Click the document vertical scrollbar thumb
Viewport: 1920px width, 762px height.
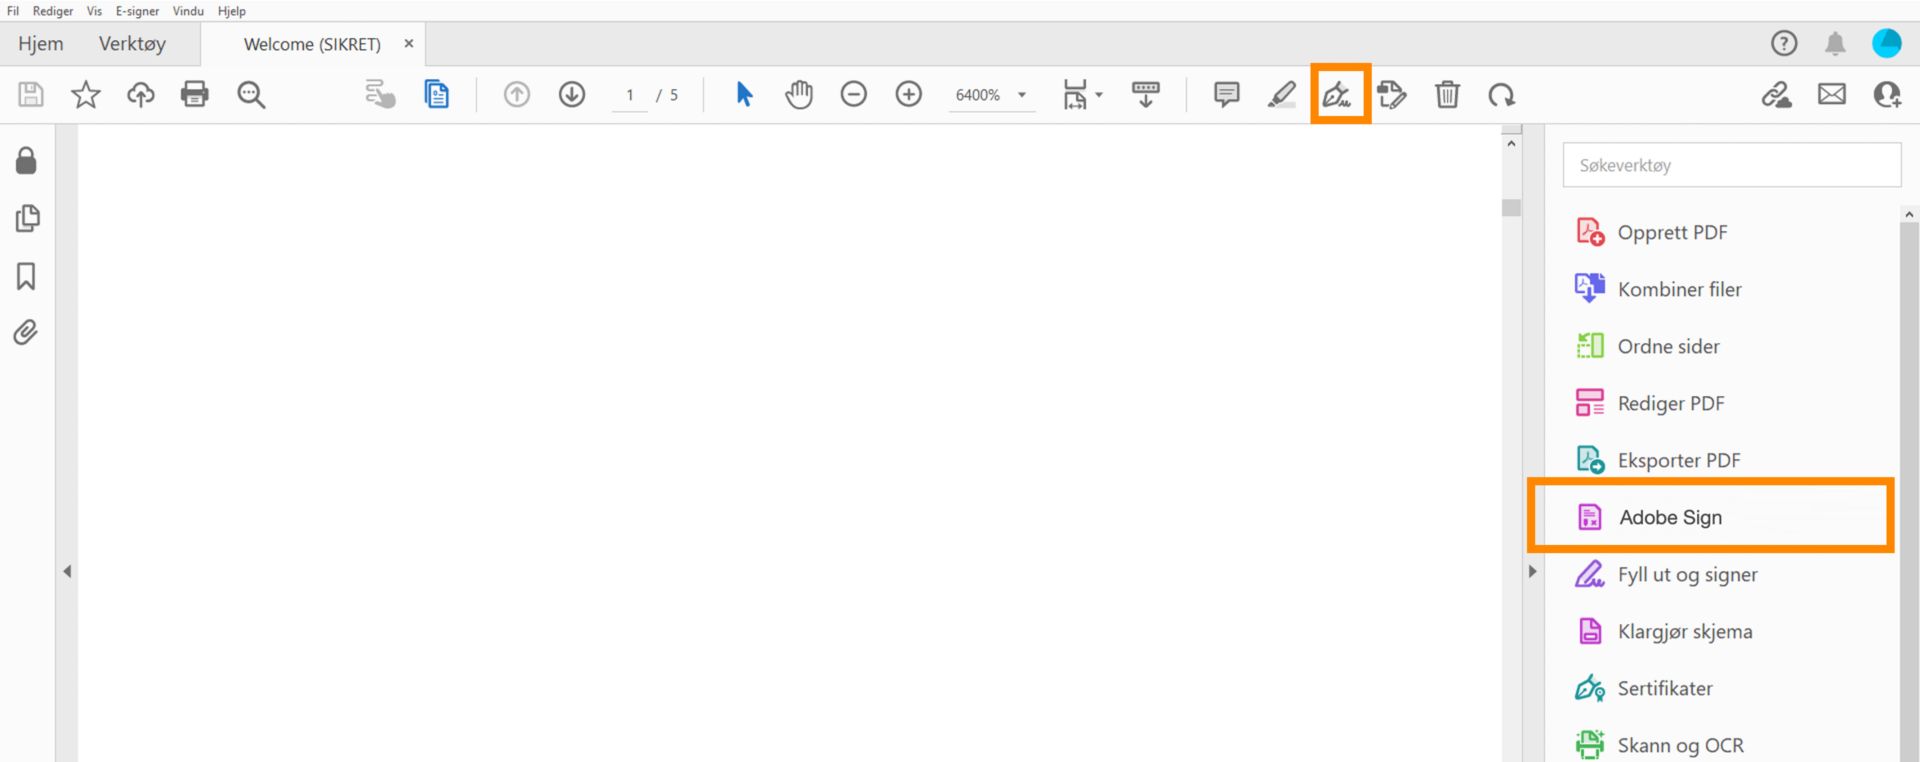click(1511, 208)
